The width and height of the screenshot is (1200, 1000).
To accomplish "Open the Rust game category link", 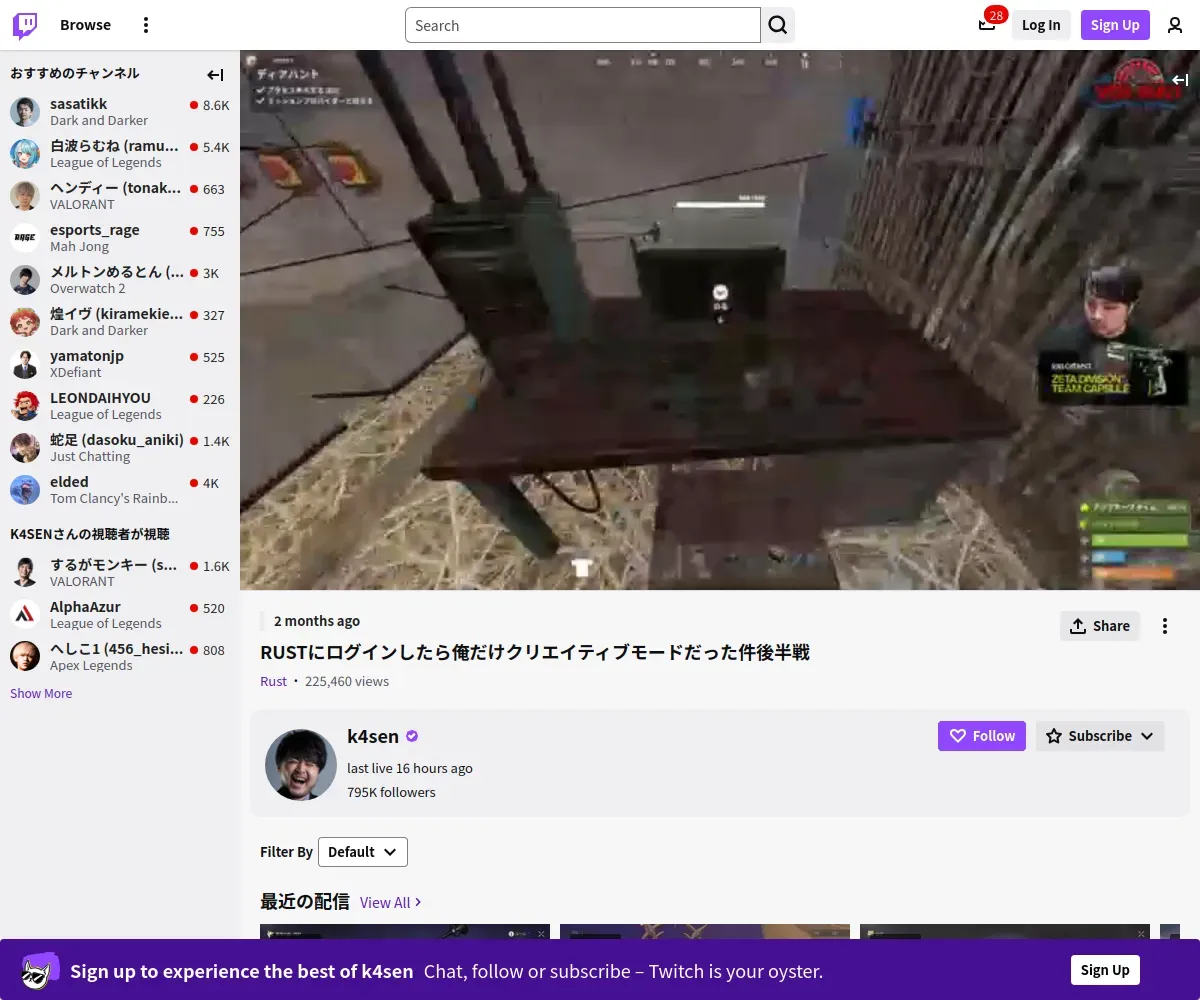I will 273,681.
